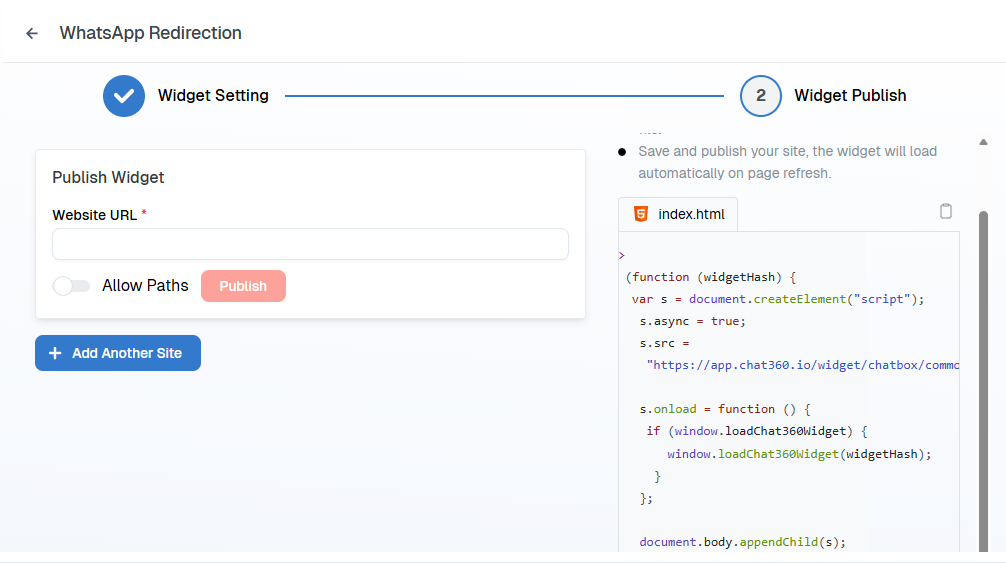1006x563 pixels.
Task: Click the chat360 widget URL string in code
Action: pos(803,365)
